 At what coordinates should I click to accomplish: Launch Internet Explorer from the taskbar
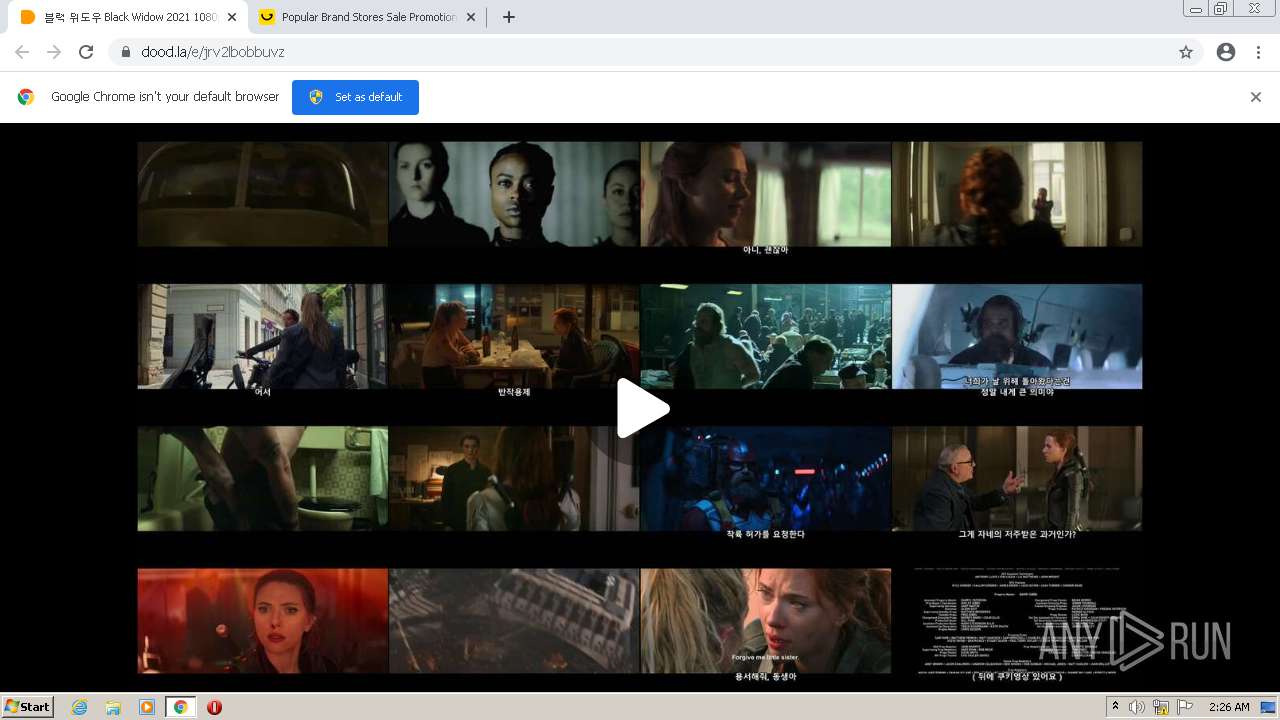pos(79,707)
